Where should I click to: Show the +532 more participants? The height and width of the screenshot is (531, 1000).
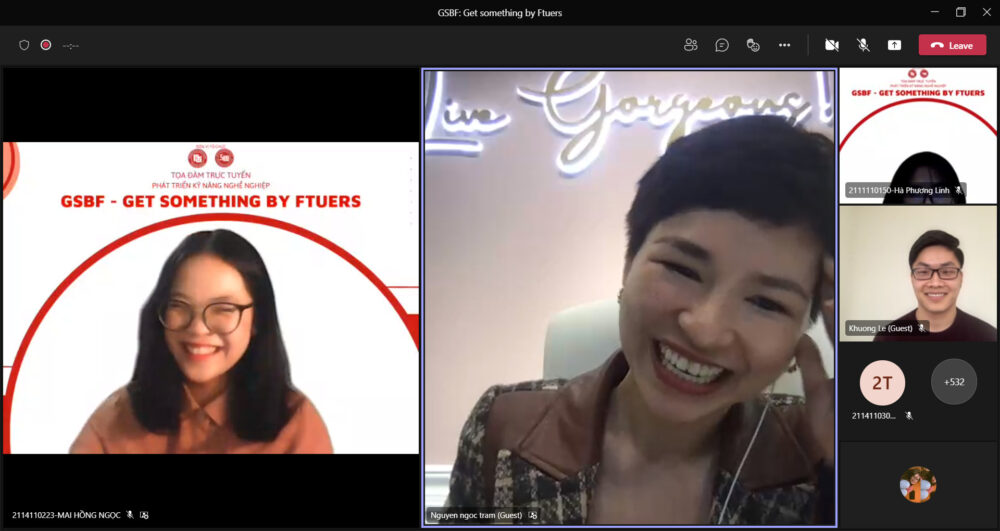pyautogui.click(x=953, y=382)
